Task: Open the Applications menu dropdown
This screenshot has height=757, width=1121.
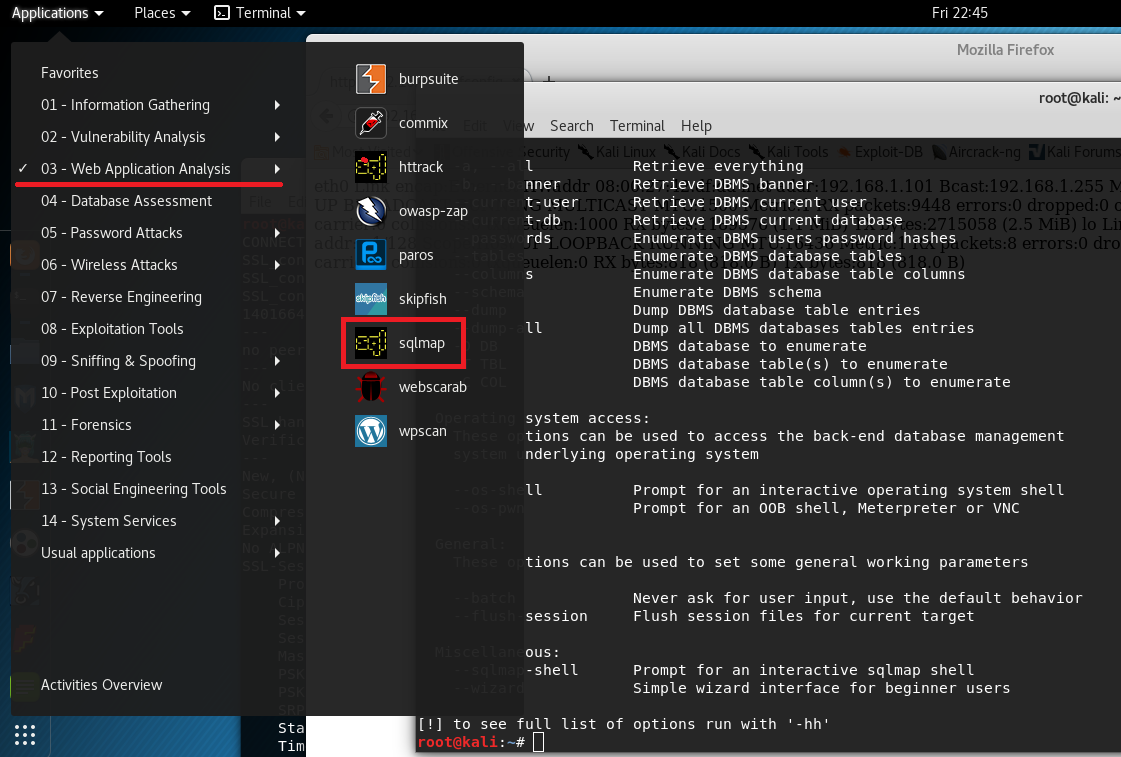Action: tap(57, 13)
